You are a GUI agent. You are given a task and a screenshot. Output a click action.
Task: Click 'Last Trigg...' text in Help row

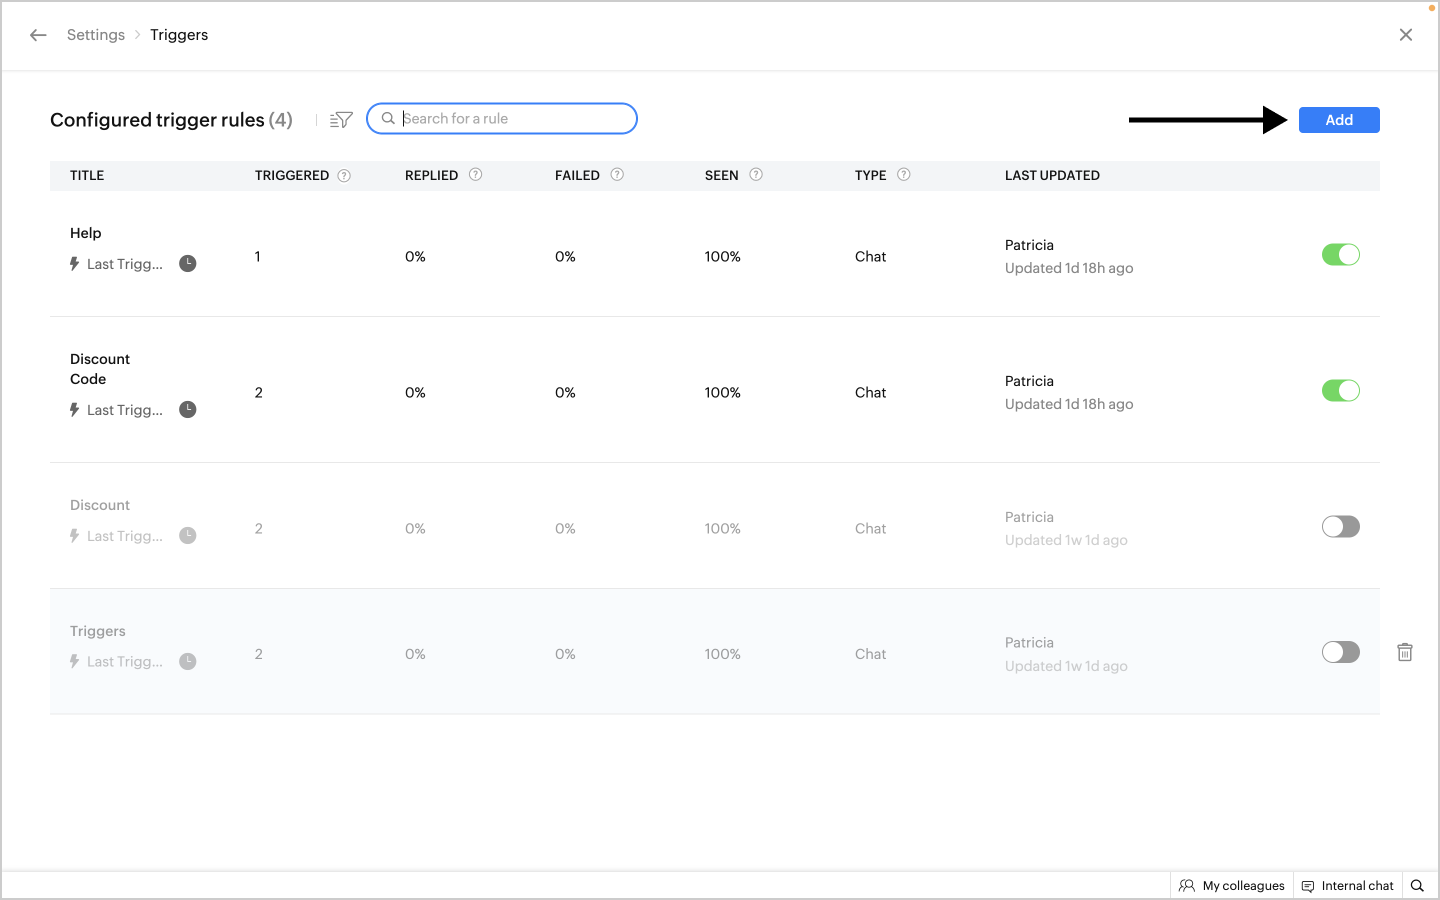pyautogui.click(x=125, y=264)
